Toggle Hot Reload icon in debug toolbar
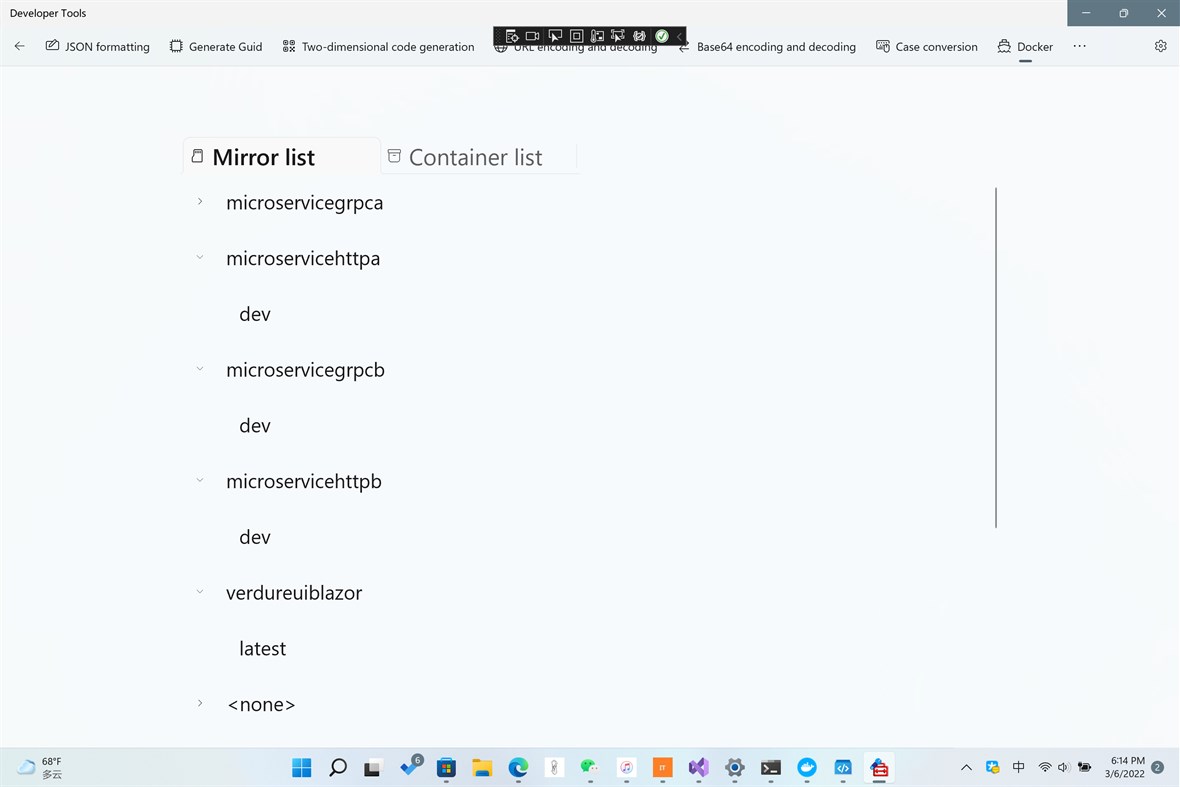 [640, 35]
